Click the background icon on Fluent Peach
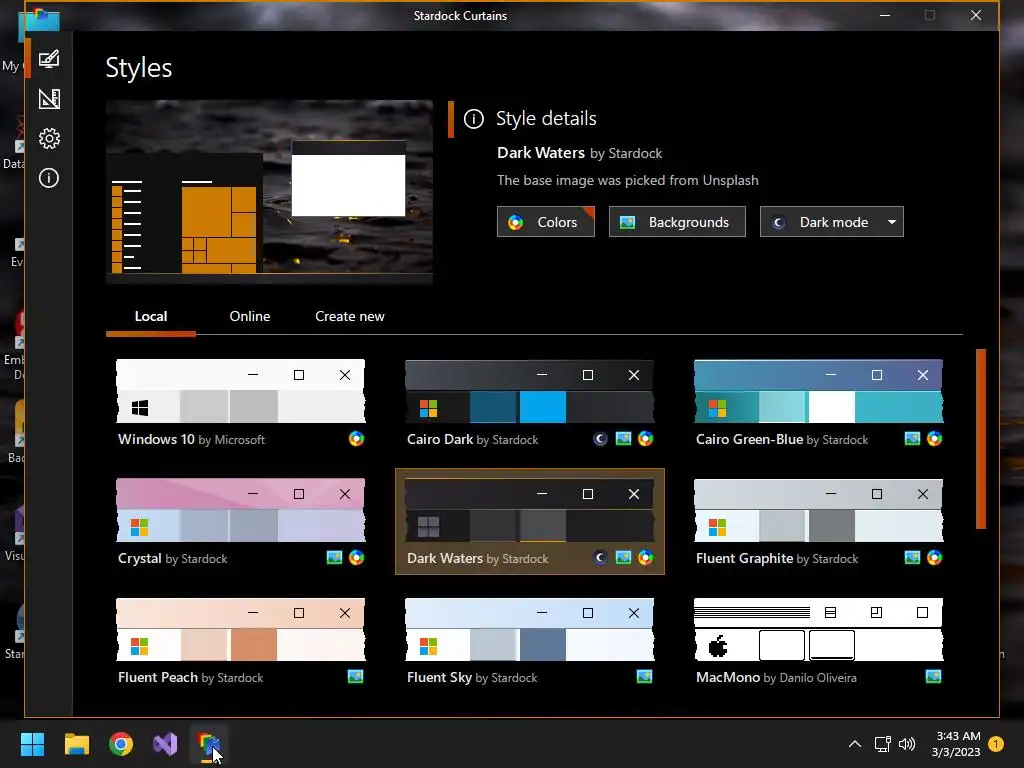The height and width of the screenshot is (768, 1024). (x=355, y=677)
